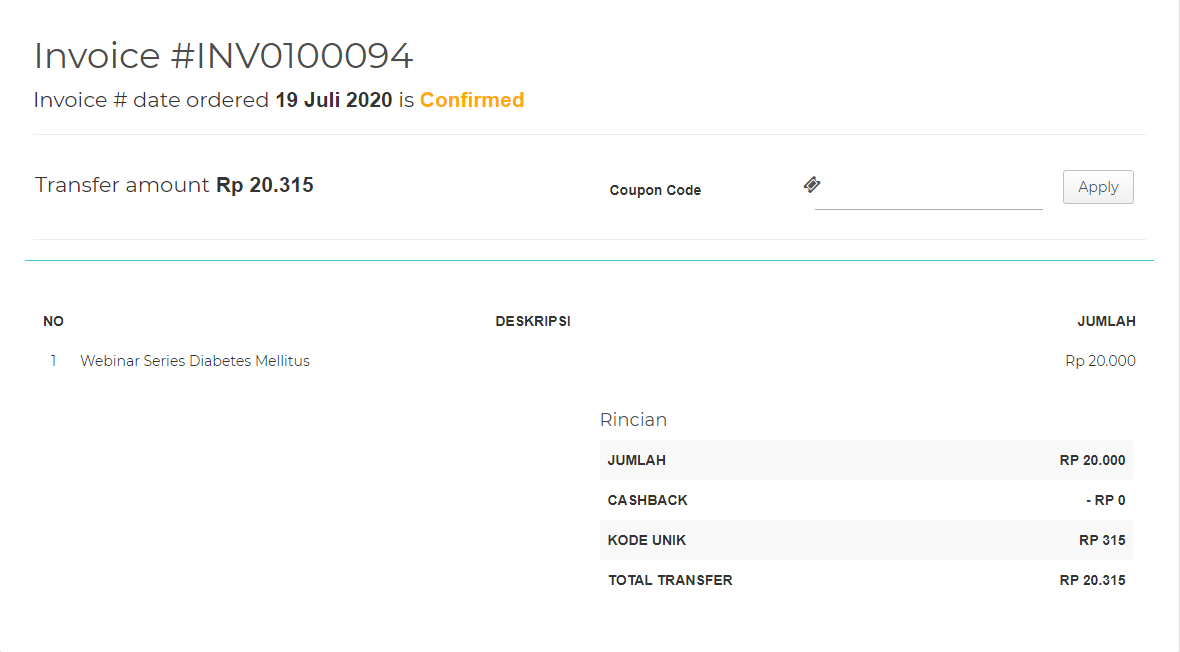Select the JUMLAH row in Rincian

click(x=866, y=460)
